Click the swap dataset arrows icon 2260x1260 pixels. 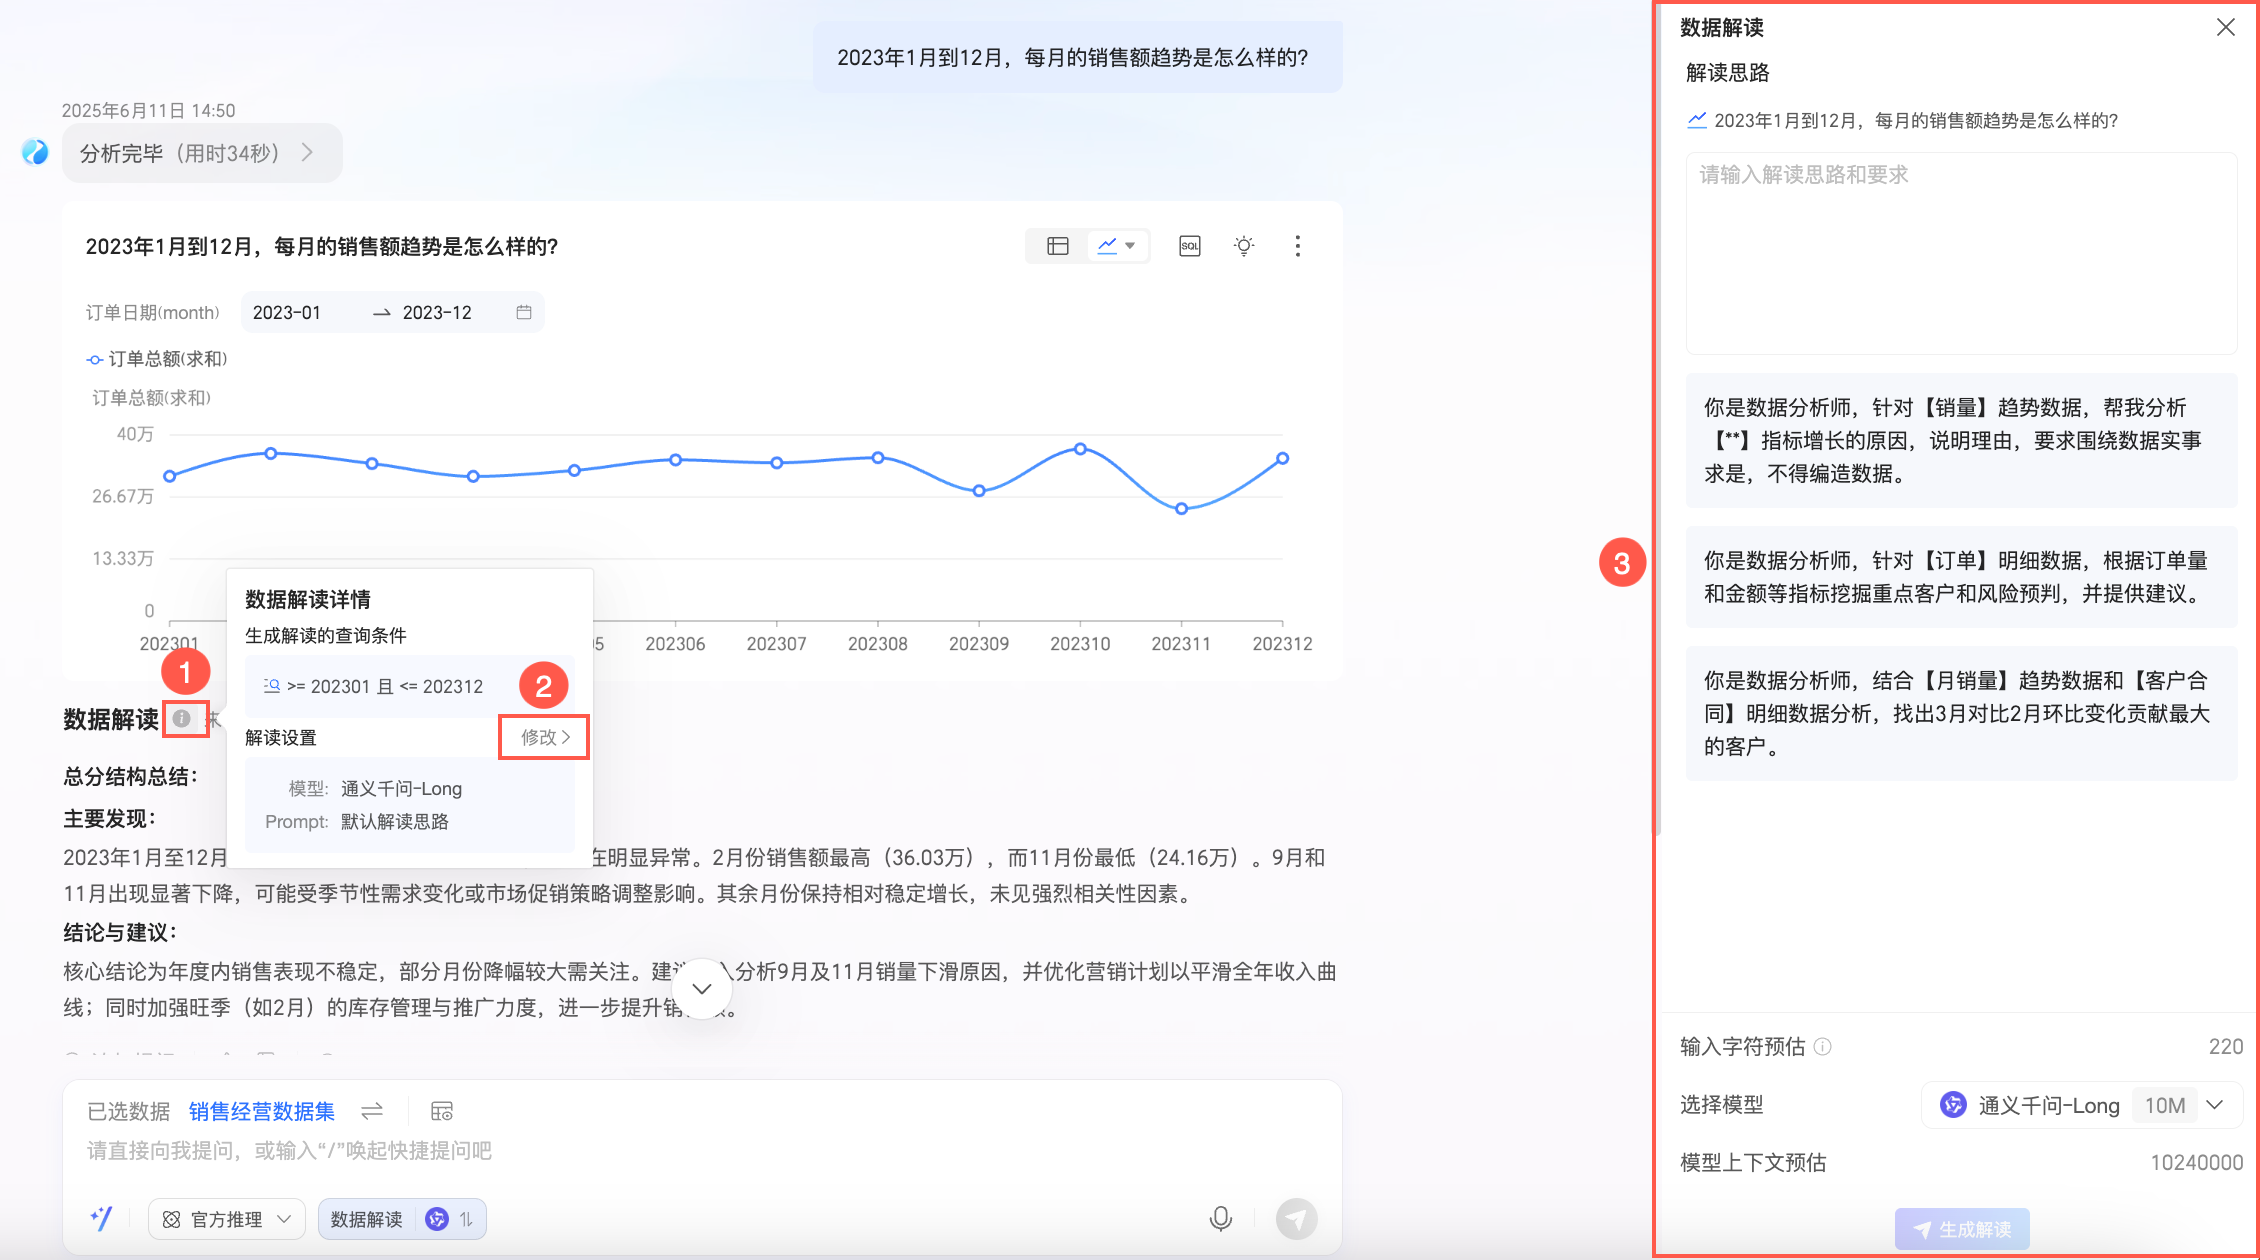click(x=372, y=1111)
